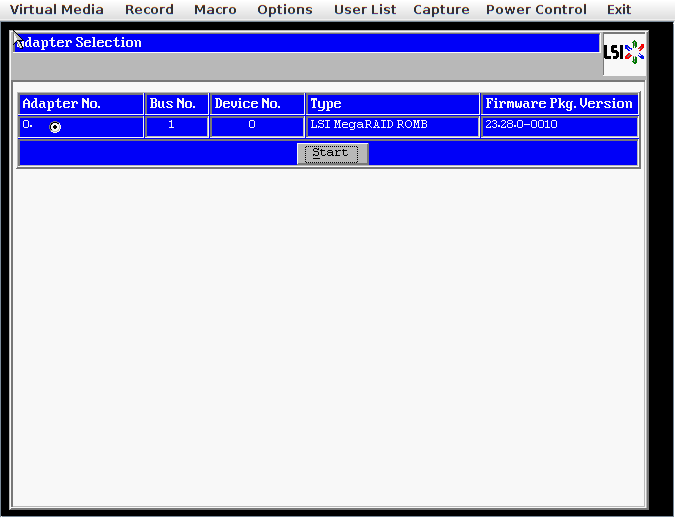Click the Device No. column header
Screen dimensions: 675x518
[257, 104]
